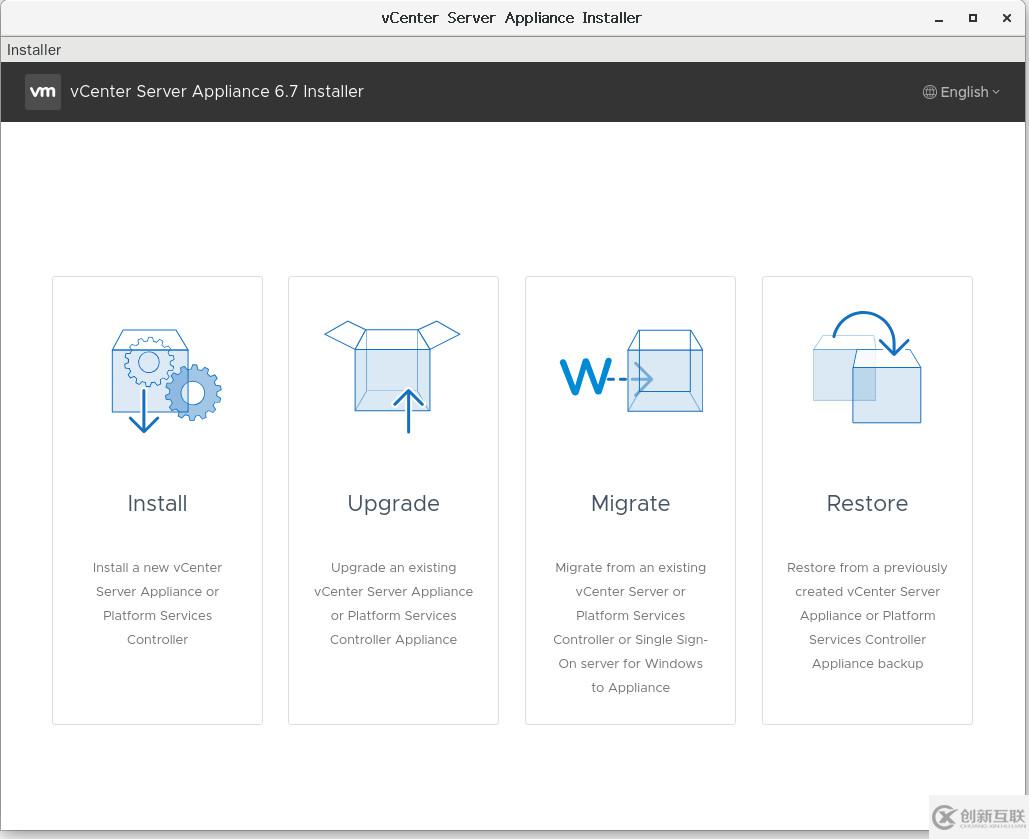Click the Install gear-box icon
Viewport: 1029px width, 839px height.
(x=167, y=381)
